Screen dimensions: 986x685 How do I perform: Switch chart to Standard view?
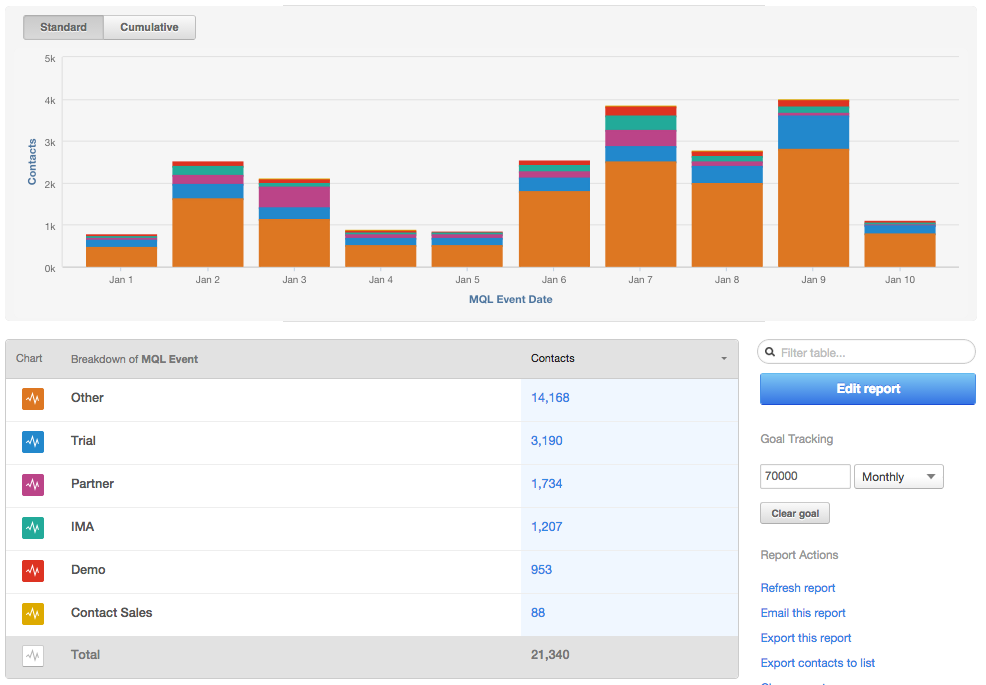[63, 27]
